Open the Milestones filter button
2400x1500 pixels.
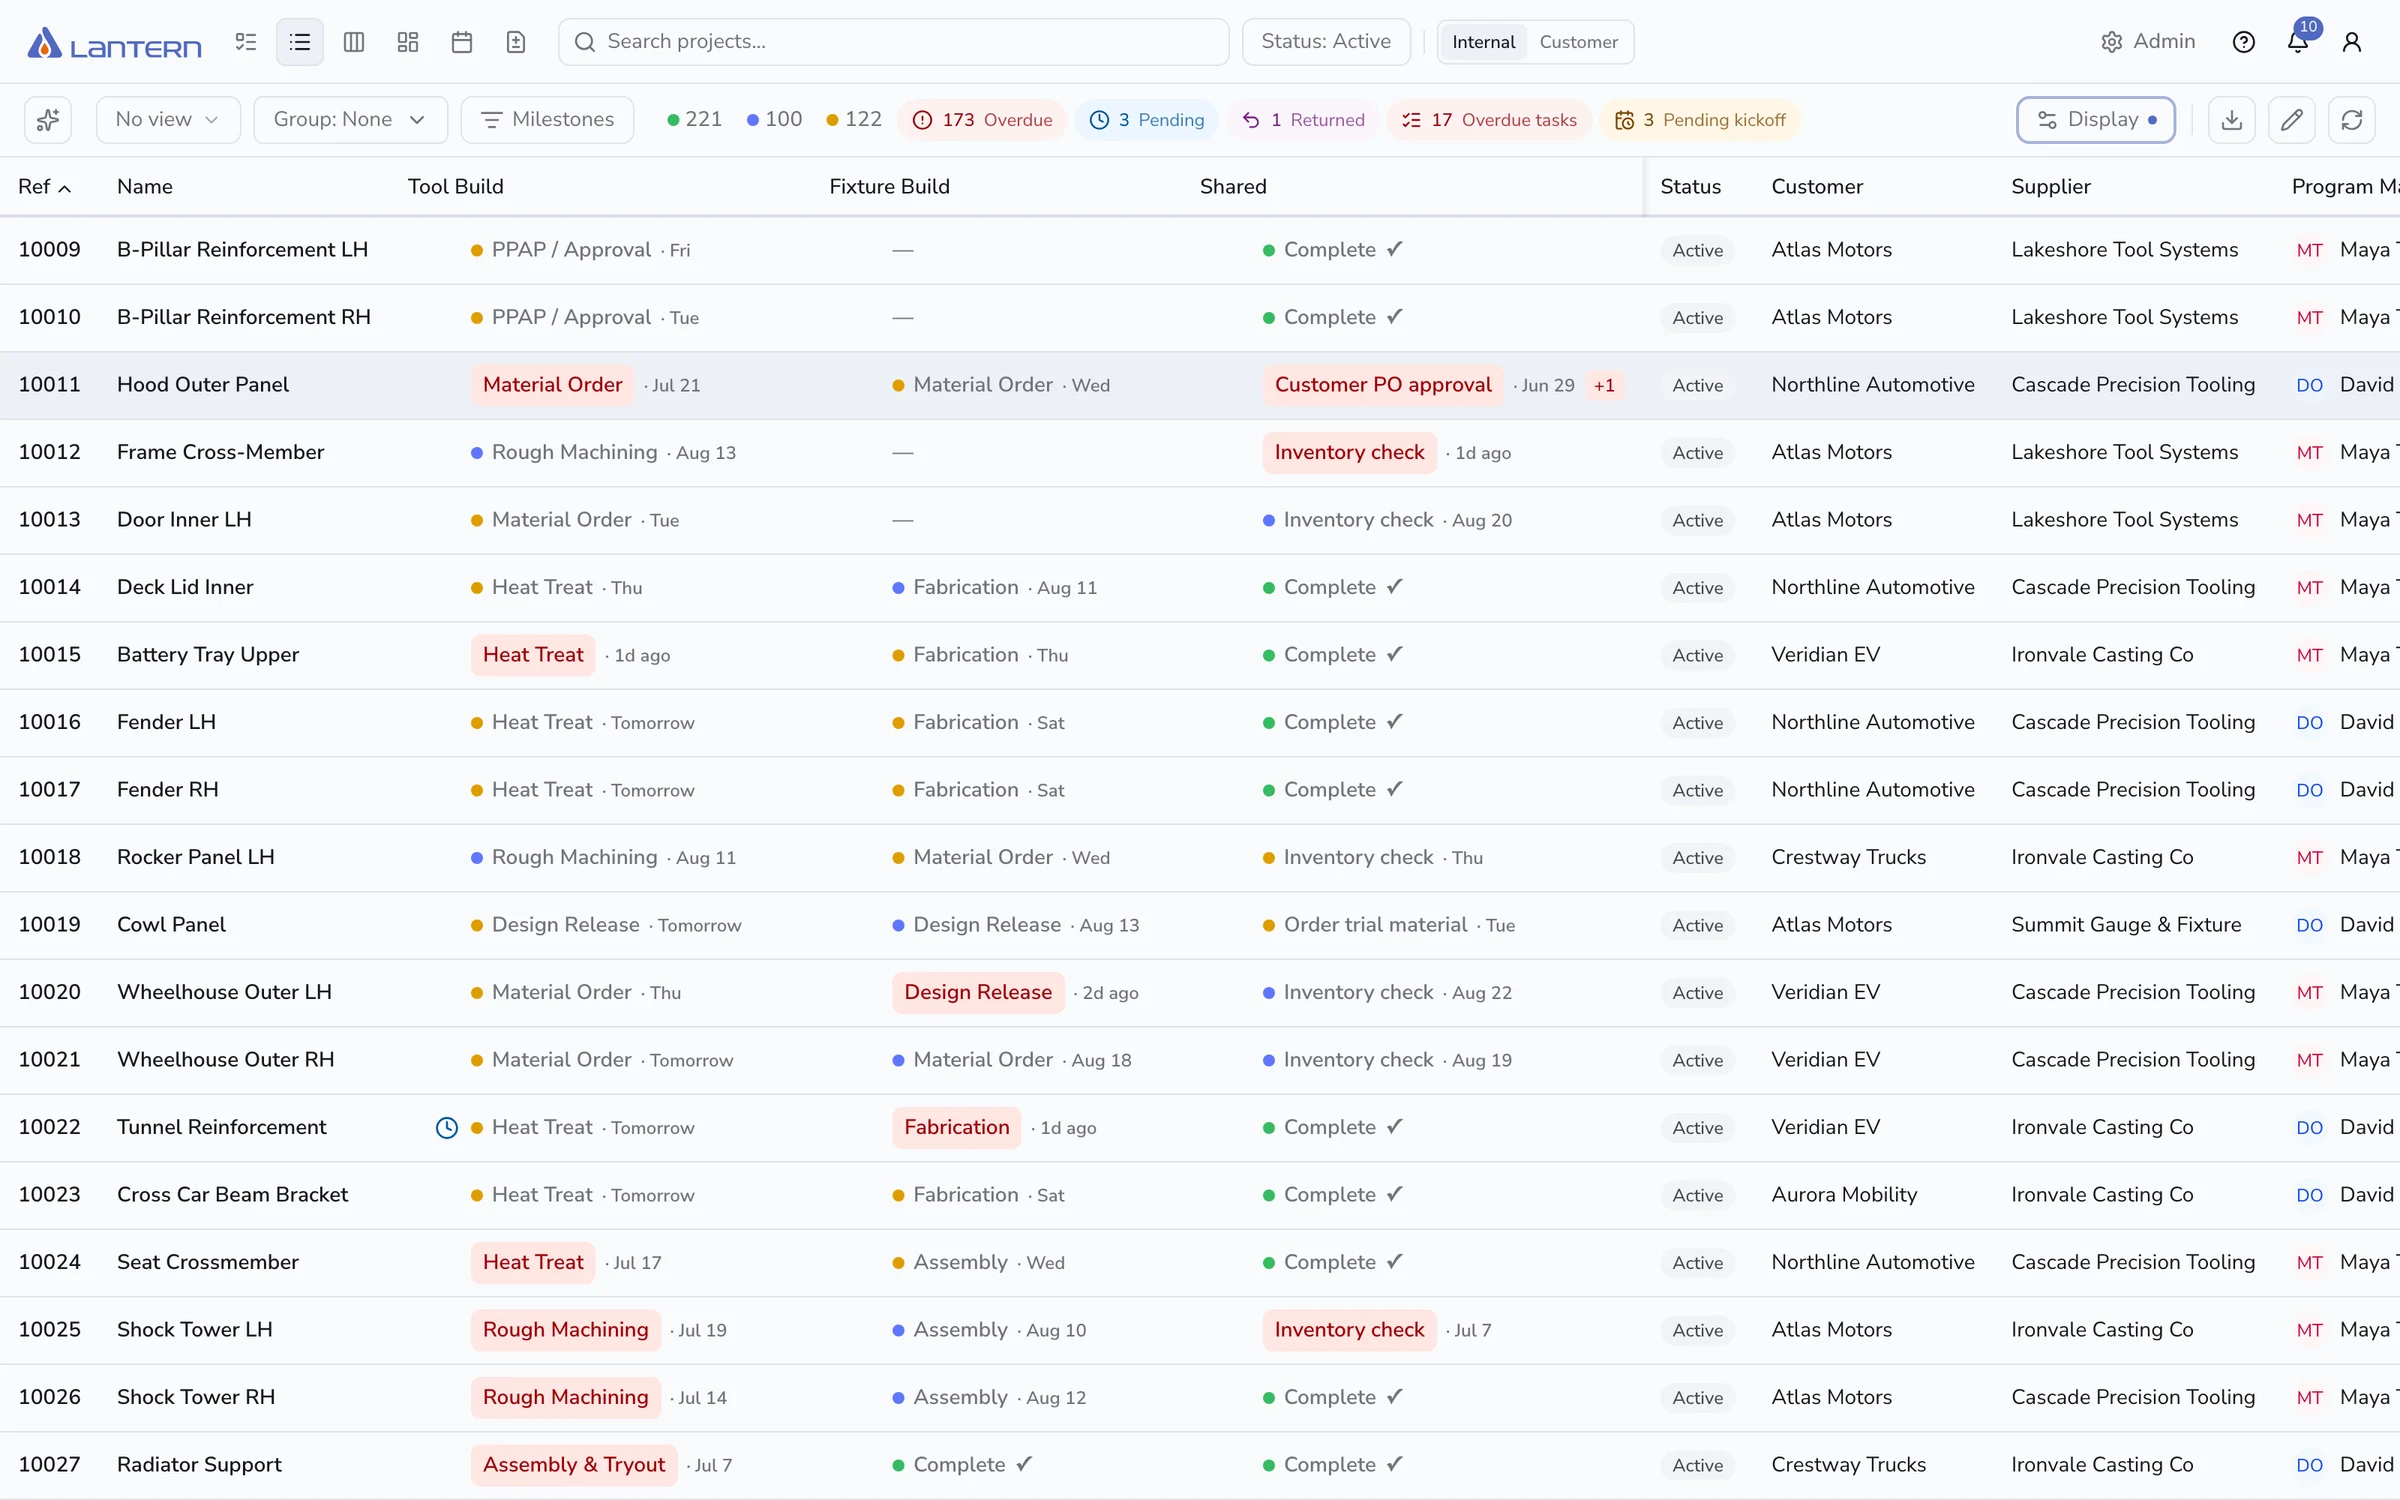(x=547, y=120)
